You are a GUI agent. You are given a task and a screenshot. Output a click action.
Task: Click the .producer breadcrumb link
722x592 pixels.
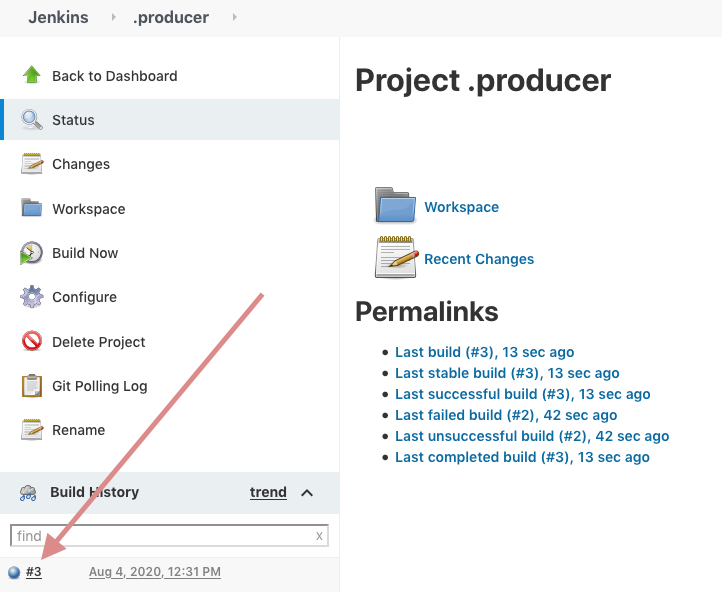pyautogui.click(x=171, y=17)
